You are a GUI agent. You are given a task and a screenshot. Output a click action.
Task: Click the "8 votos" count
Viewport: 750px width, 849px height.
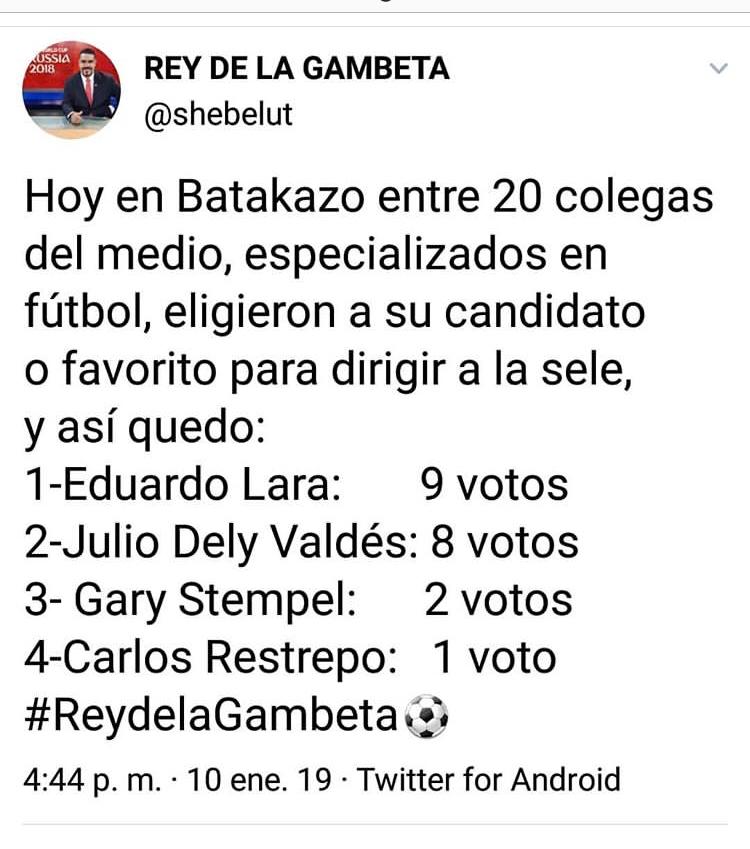coord(505,542)
